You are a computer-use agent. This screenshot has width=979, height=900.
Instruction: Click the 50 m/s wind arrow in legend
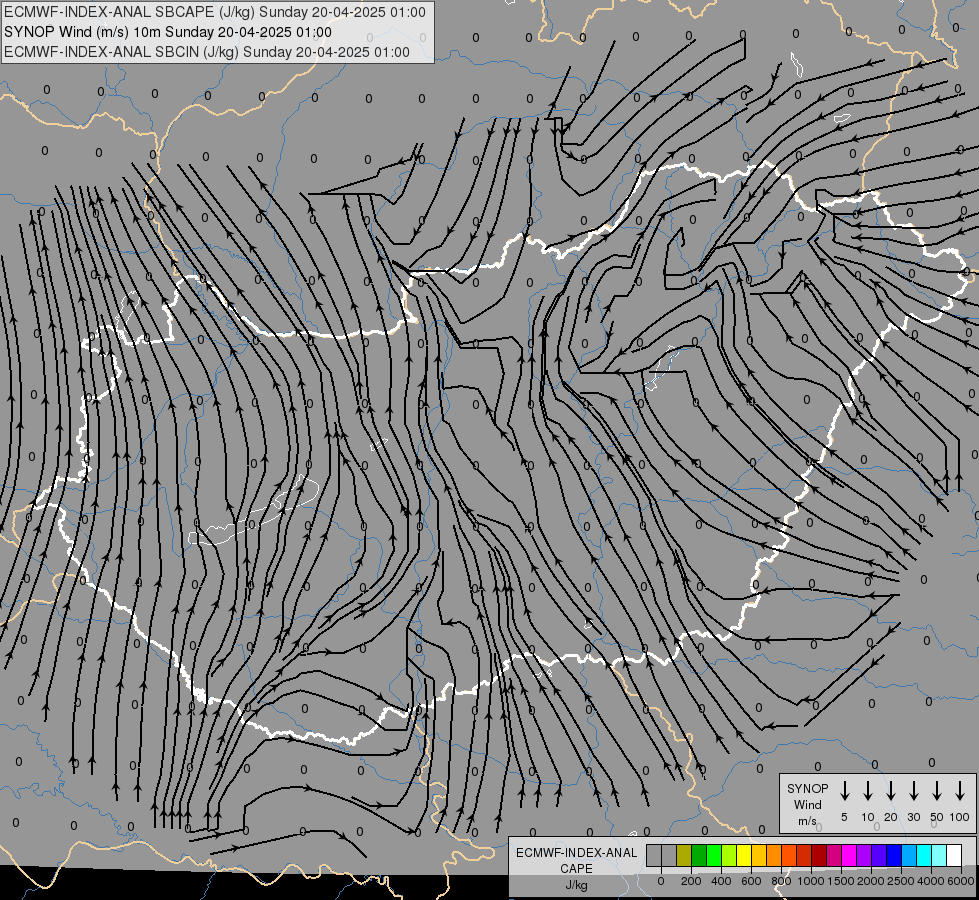tap(937, 791)
